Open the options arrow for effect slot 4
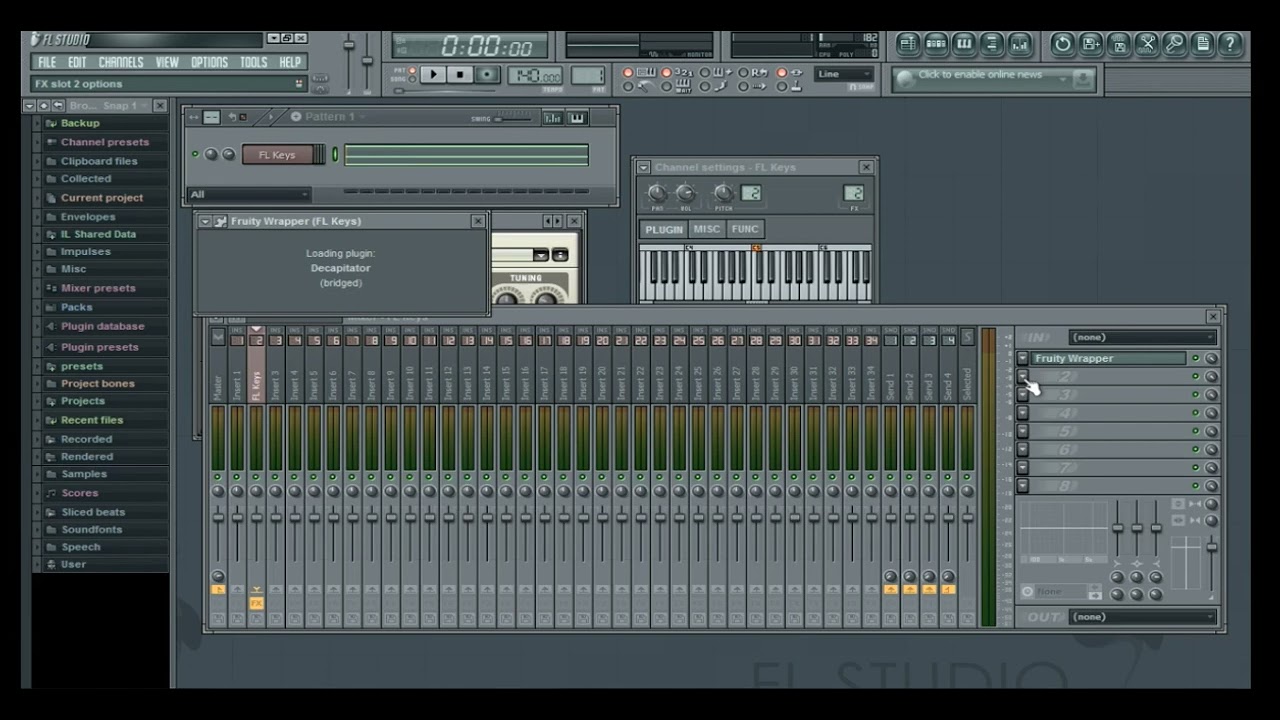Viewport: 1280px width, 720px height. [1023, 413]
